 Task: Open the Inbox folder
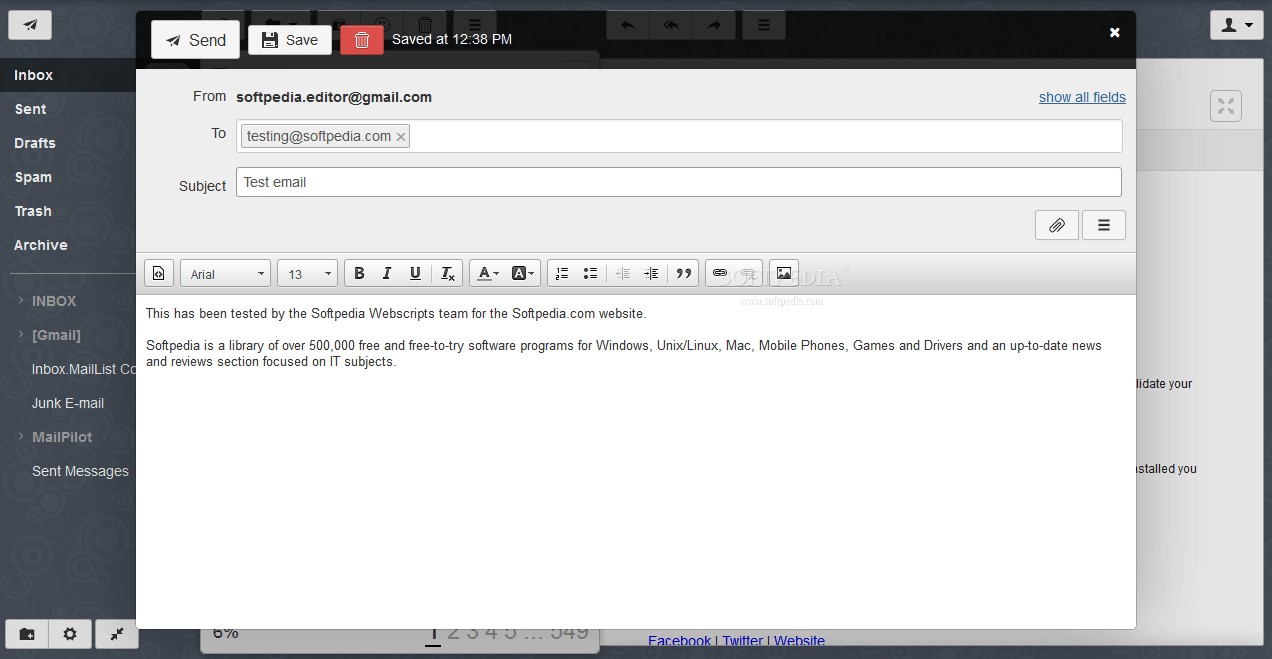click(68, 75)
